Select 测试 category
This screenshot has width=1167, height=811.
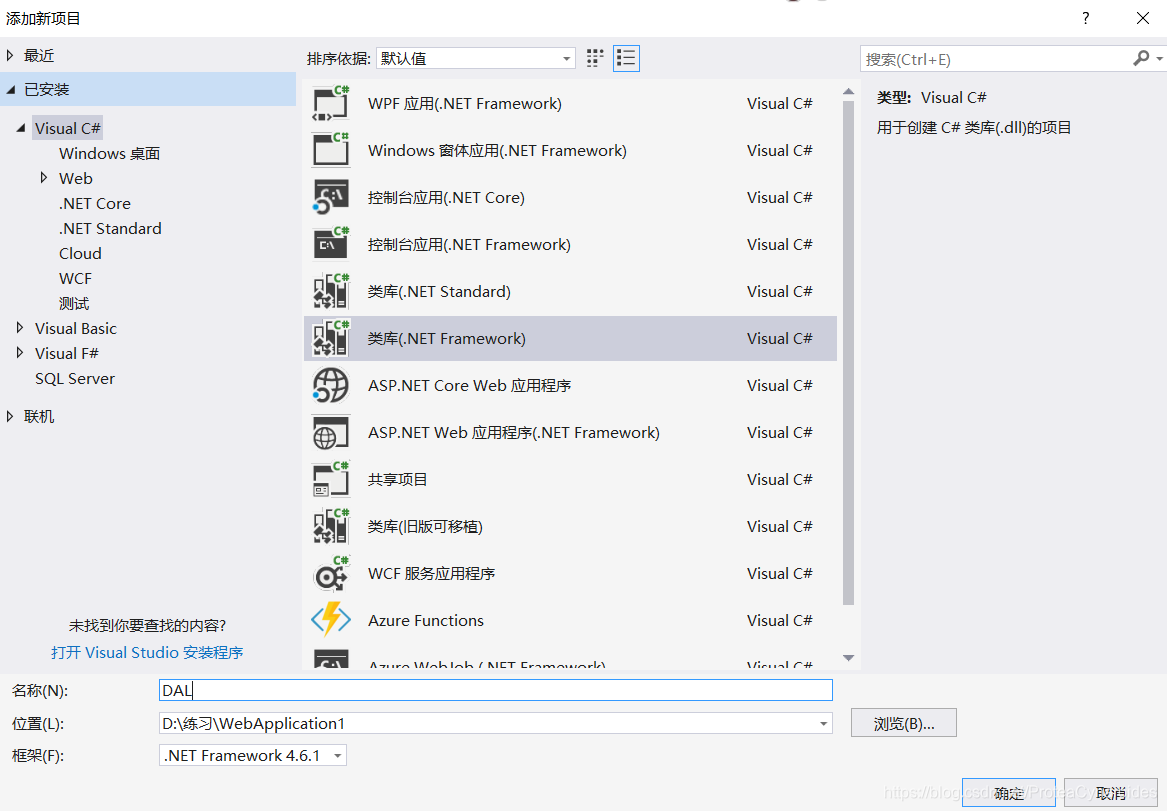coord(74,304)
